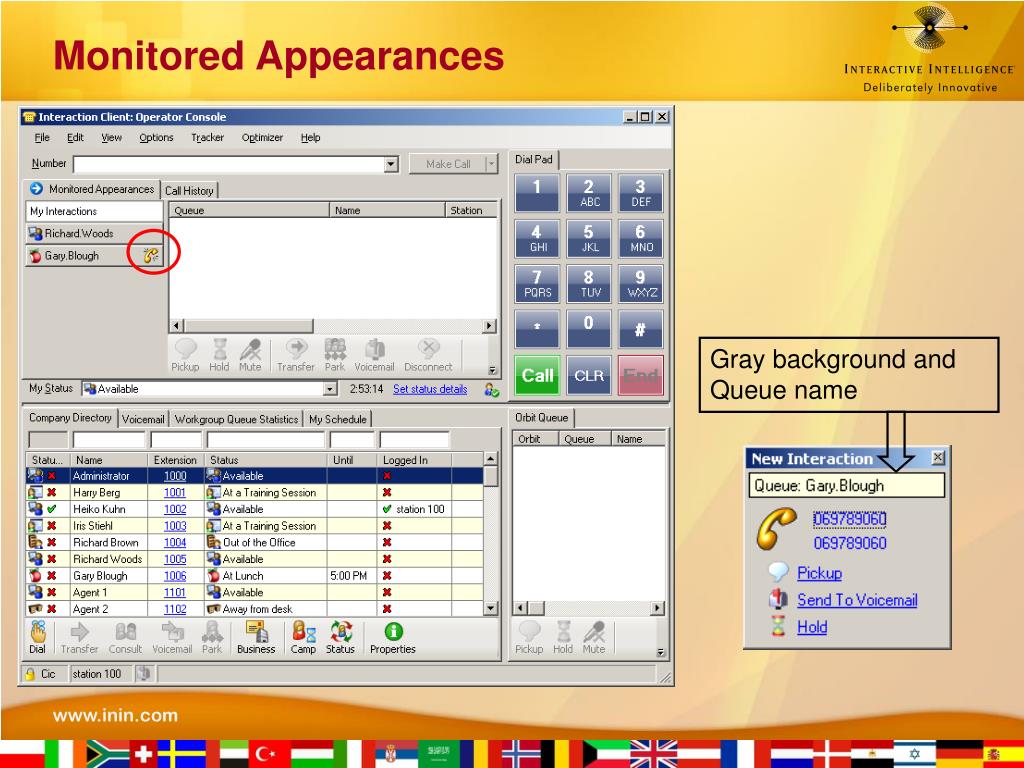
Task: Click the Status icon in the directory toolbar
Action: pos(340,632)
